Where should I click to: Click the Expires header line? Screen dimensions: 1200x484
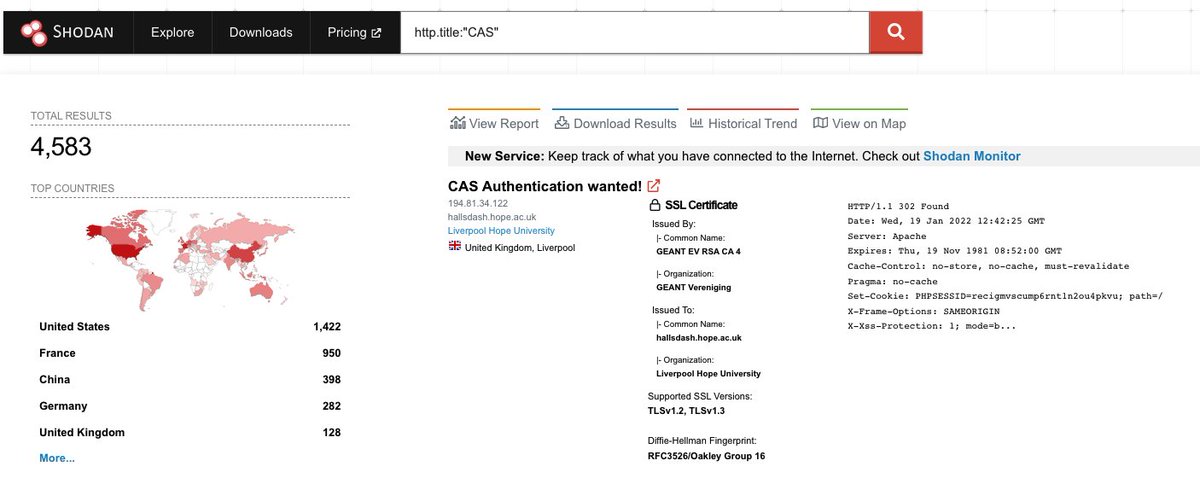954,251
